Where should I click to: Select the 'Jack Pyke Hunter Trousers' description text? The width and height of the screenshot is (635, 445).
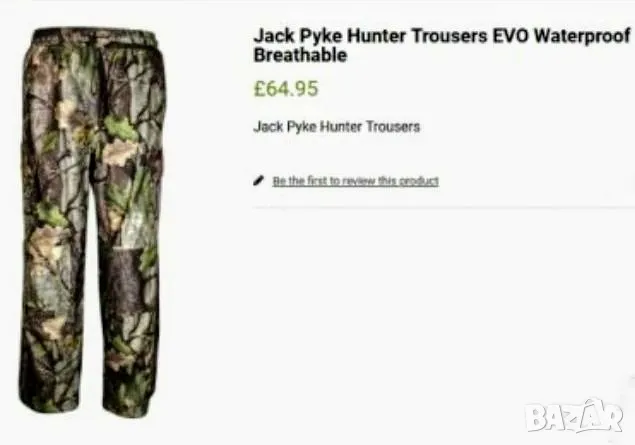337,127
